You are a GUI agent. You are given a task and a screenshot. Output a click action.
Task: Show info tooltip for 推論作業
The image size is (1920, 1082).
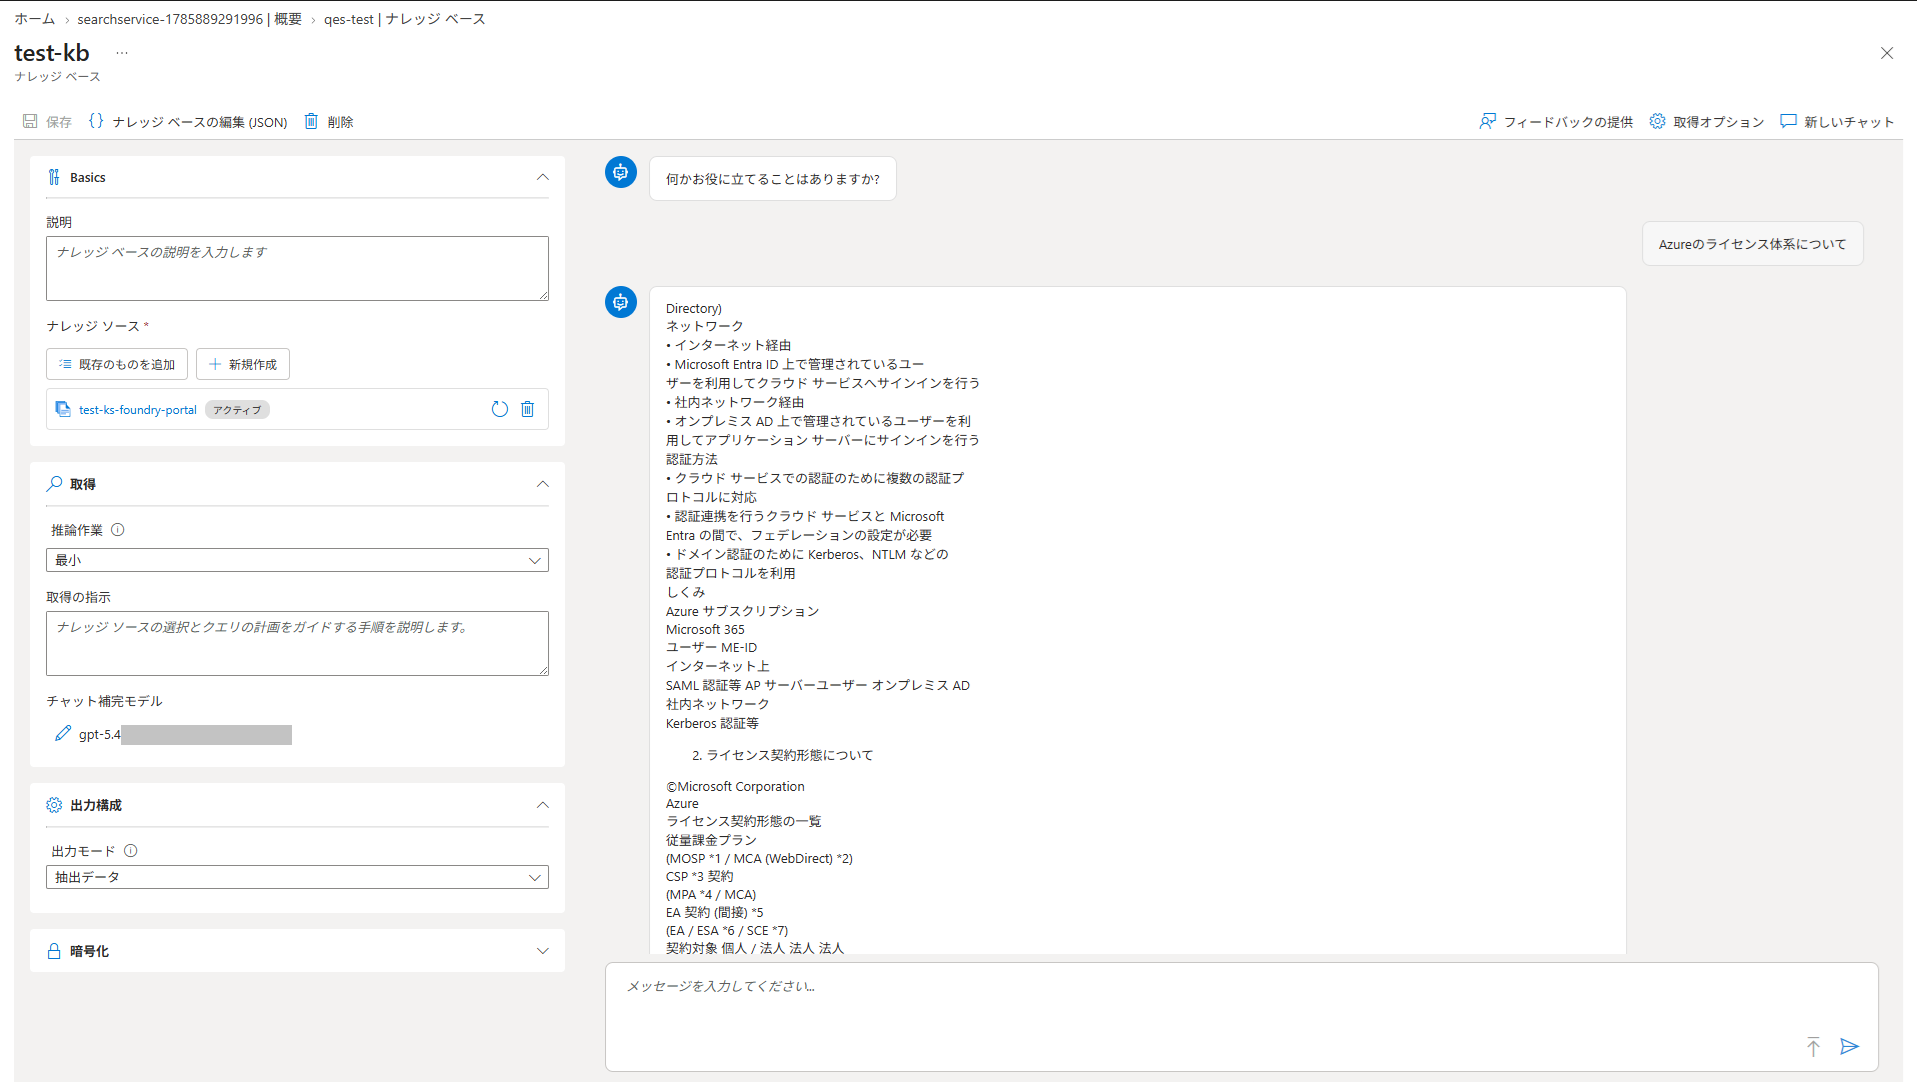118,530
